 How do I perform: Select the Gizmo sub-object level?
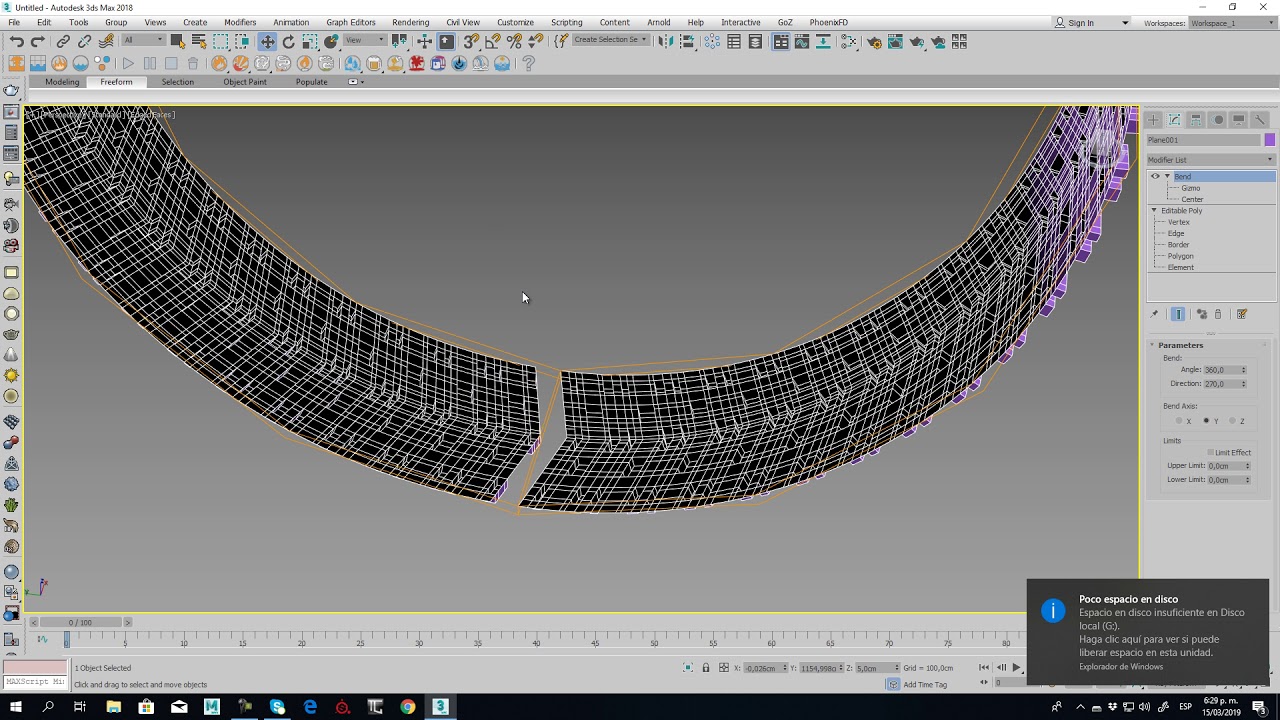point(1190,188)
